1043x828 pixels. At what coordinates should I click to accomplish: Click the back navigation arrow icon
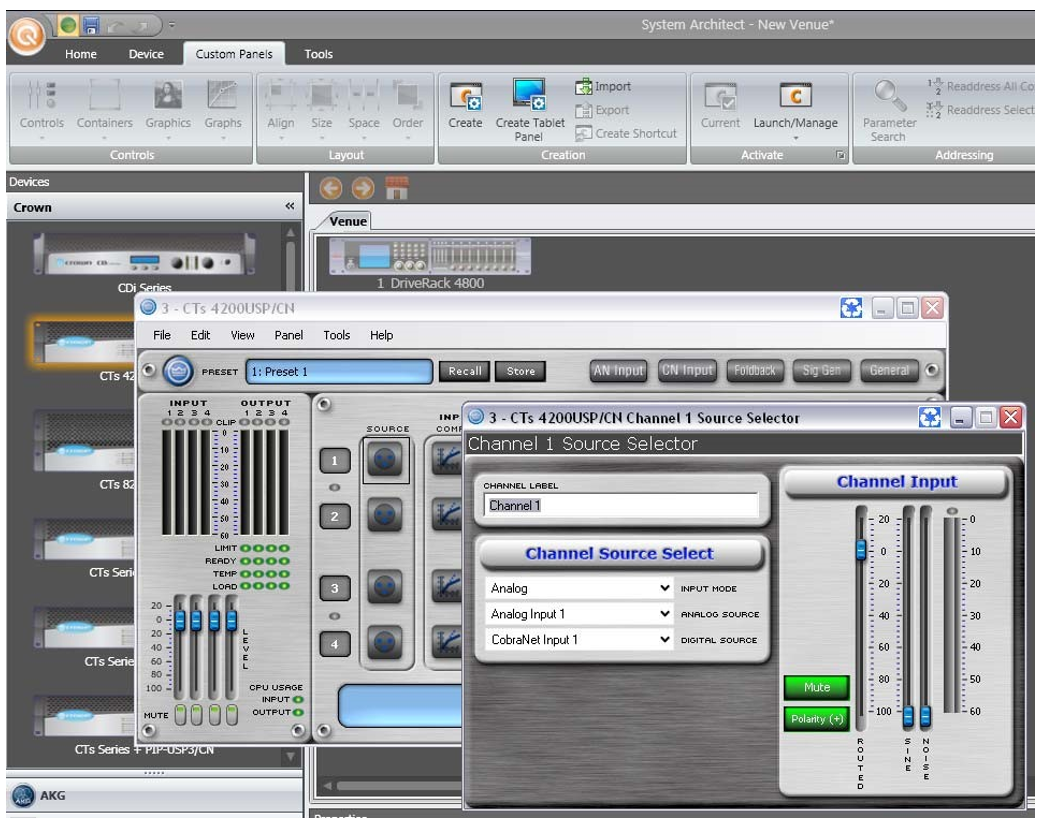(x=331, y=188)
